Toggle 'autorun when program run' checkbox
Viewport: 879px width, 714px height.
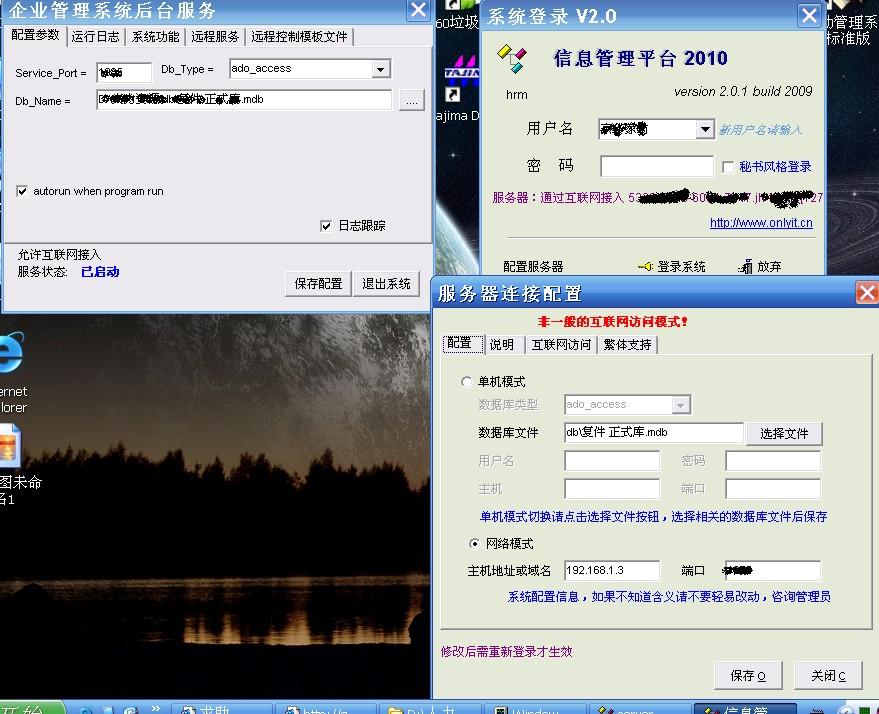point(22,191)
